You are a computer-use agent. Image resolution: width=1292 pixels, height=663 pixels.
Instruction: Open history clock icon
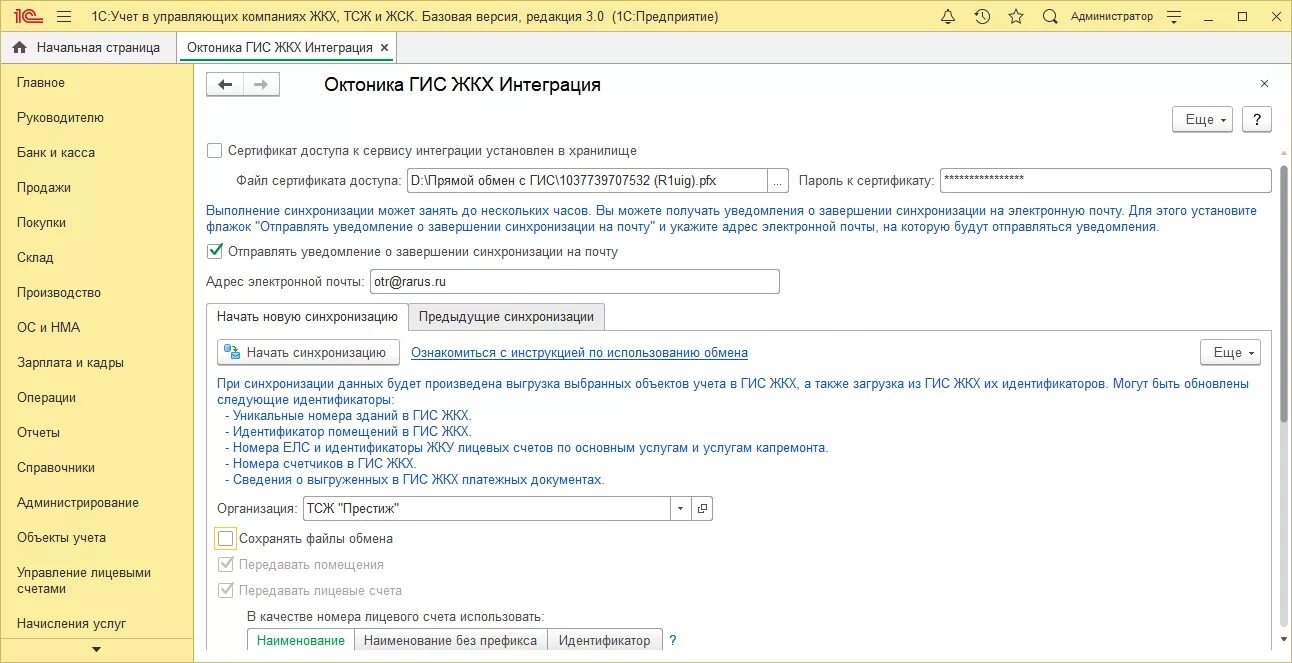[x=982, y=17]
